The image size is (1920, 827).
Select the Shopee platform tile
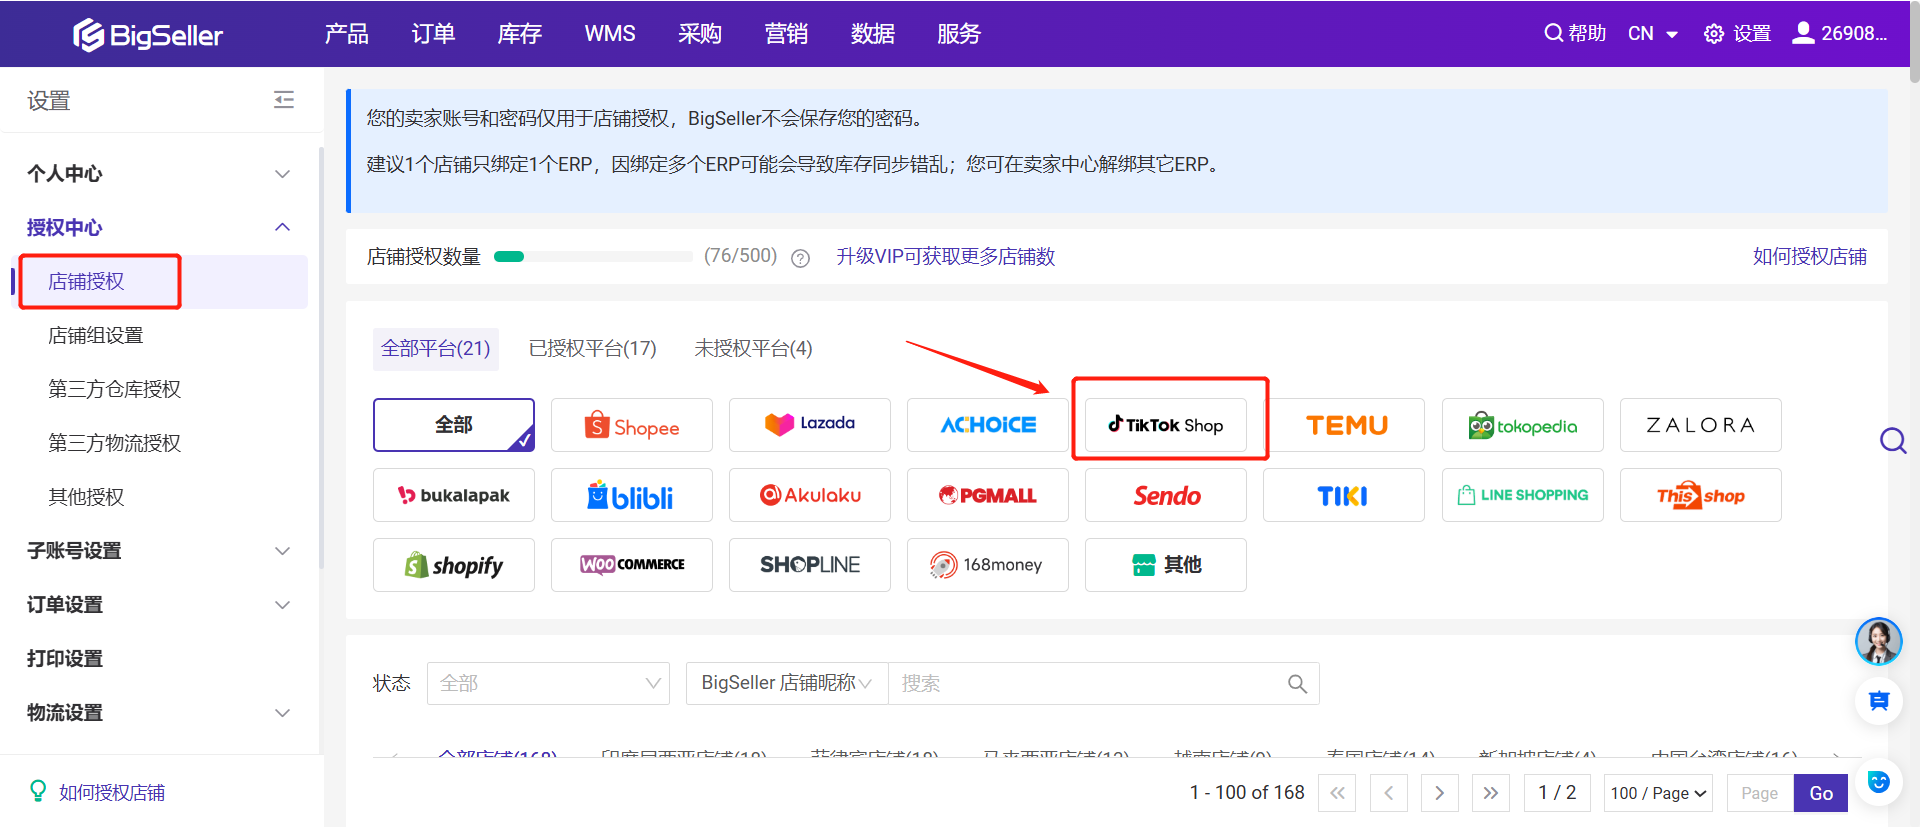(632, 426)
